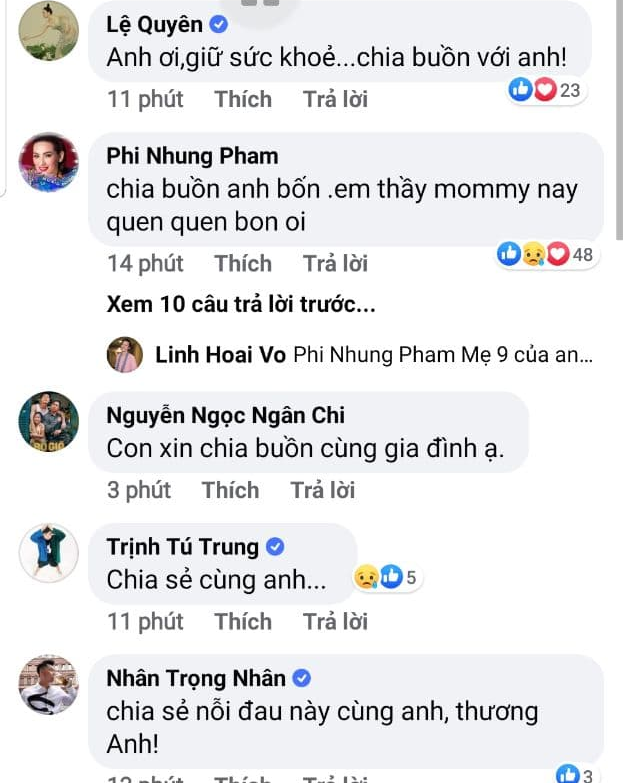
Task: Click Linh Hoai Vo's small reply avatar
Action: [127, 355]
